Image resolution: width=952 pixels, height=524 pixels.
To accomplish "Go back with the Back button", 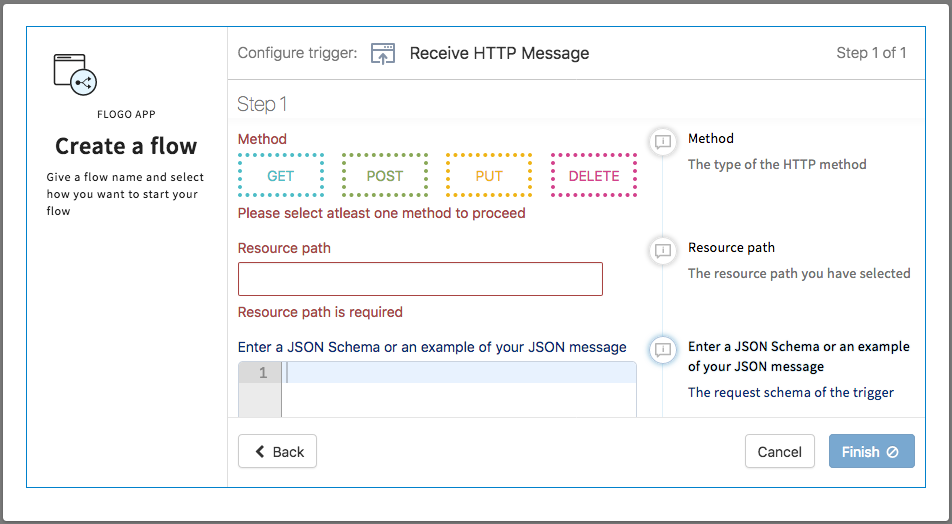I will [x=277, y=452].
